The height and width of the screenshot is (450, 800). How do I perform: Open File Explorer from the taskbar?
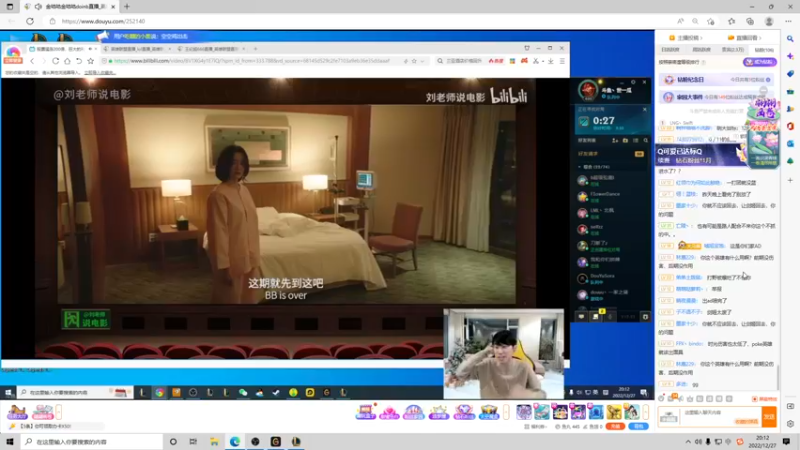[x=214, y=442]
